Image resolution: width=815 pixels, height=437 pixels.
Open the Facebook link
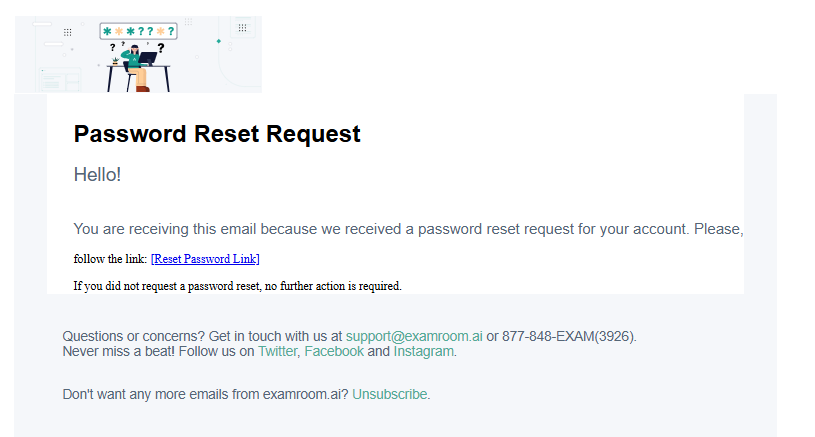click(334, 352)
